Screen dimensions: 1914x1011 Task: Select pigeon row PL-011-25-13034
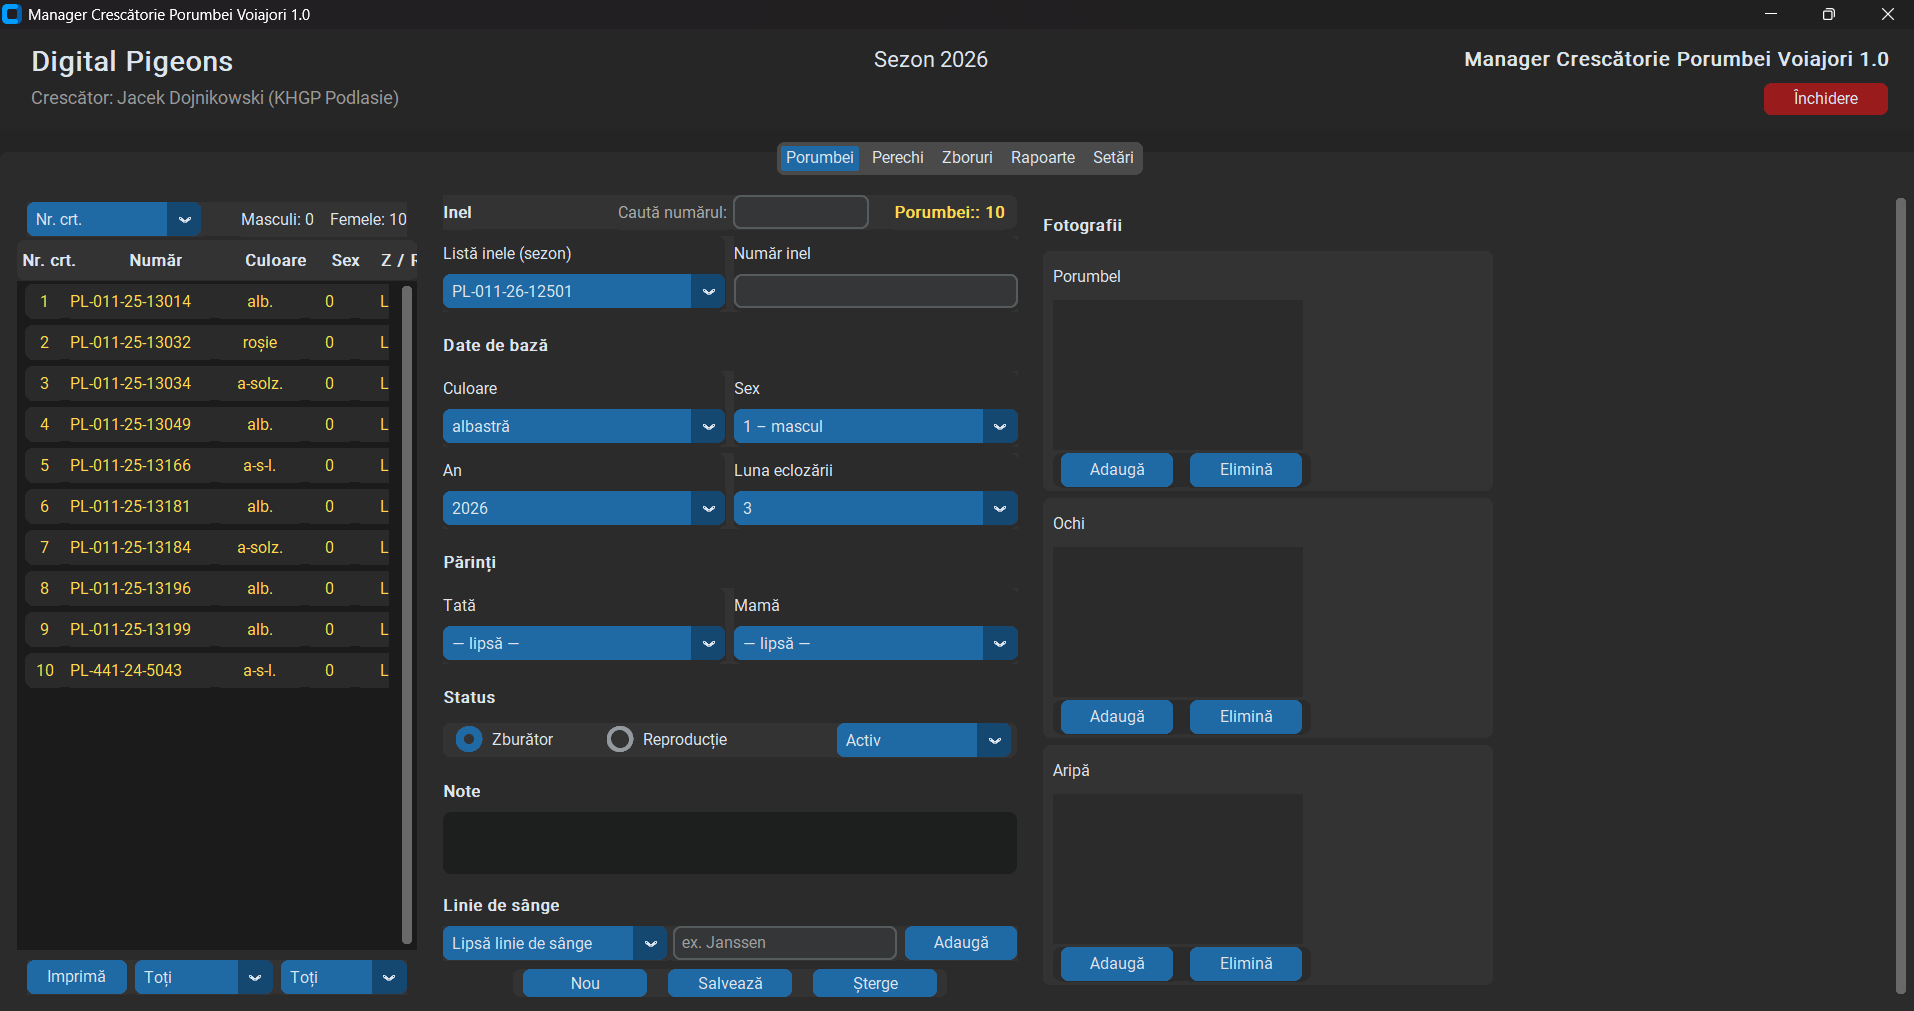(x=207, y=383)
